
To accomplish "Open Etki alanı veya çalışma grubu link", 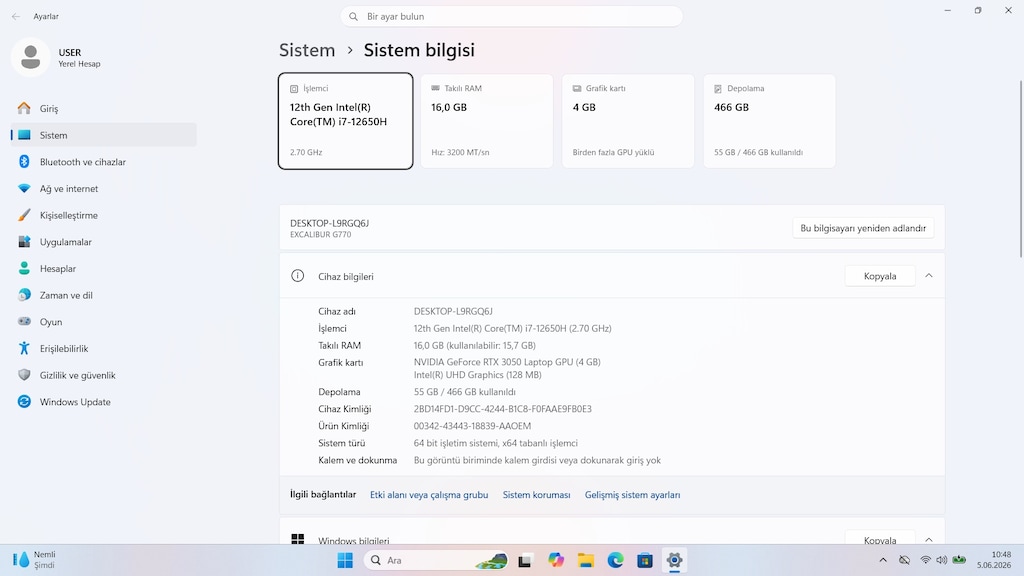I will click(x=429, y=495).
